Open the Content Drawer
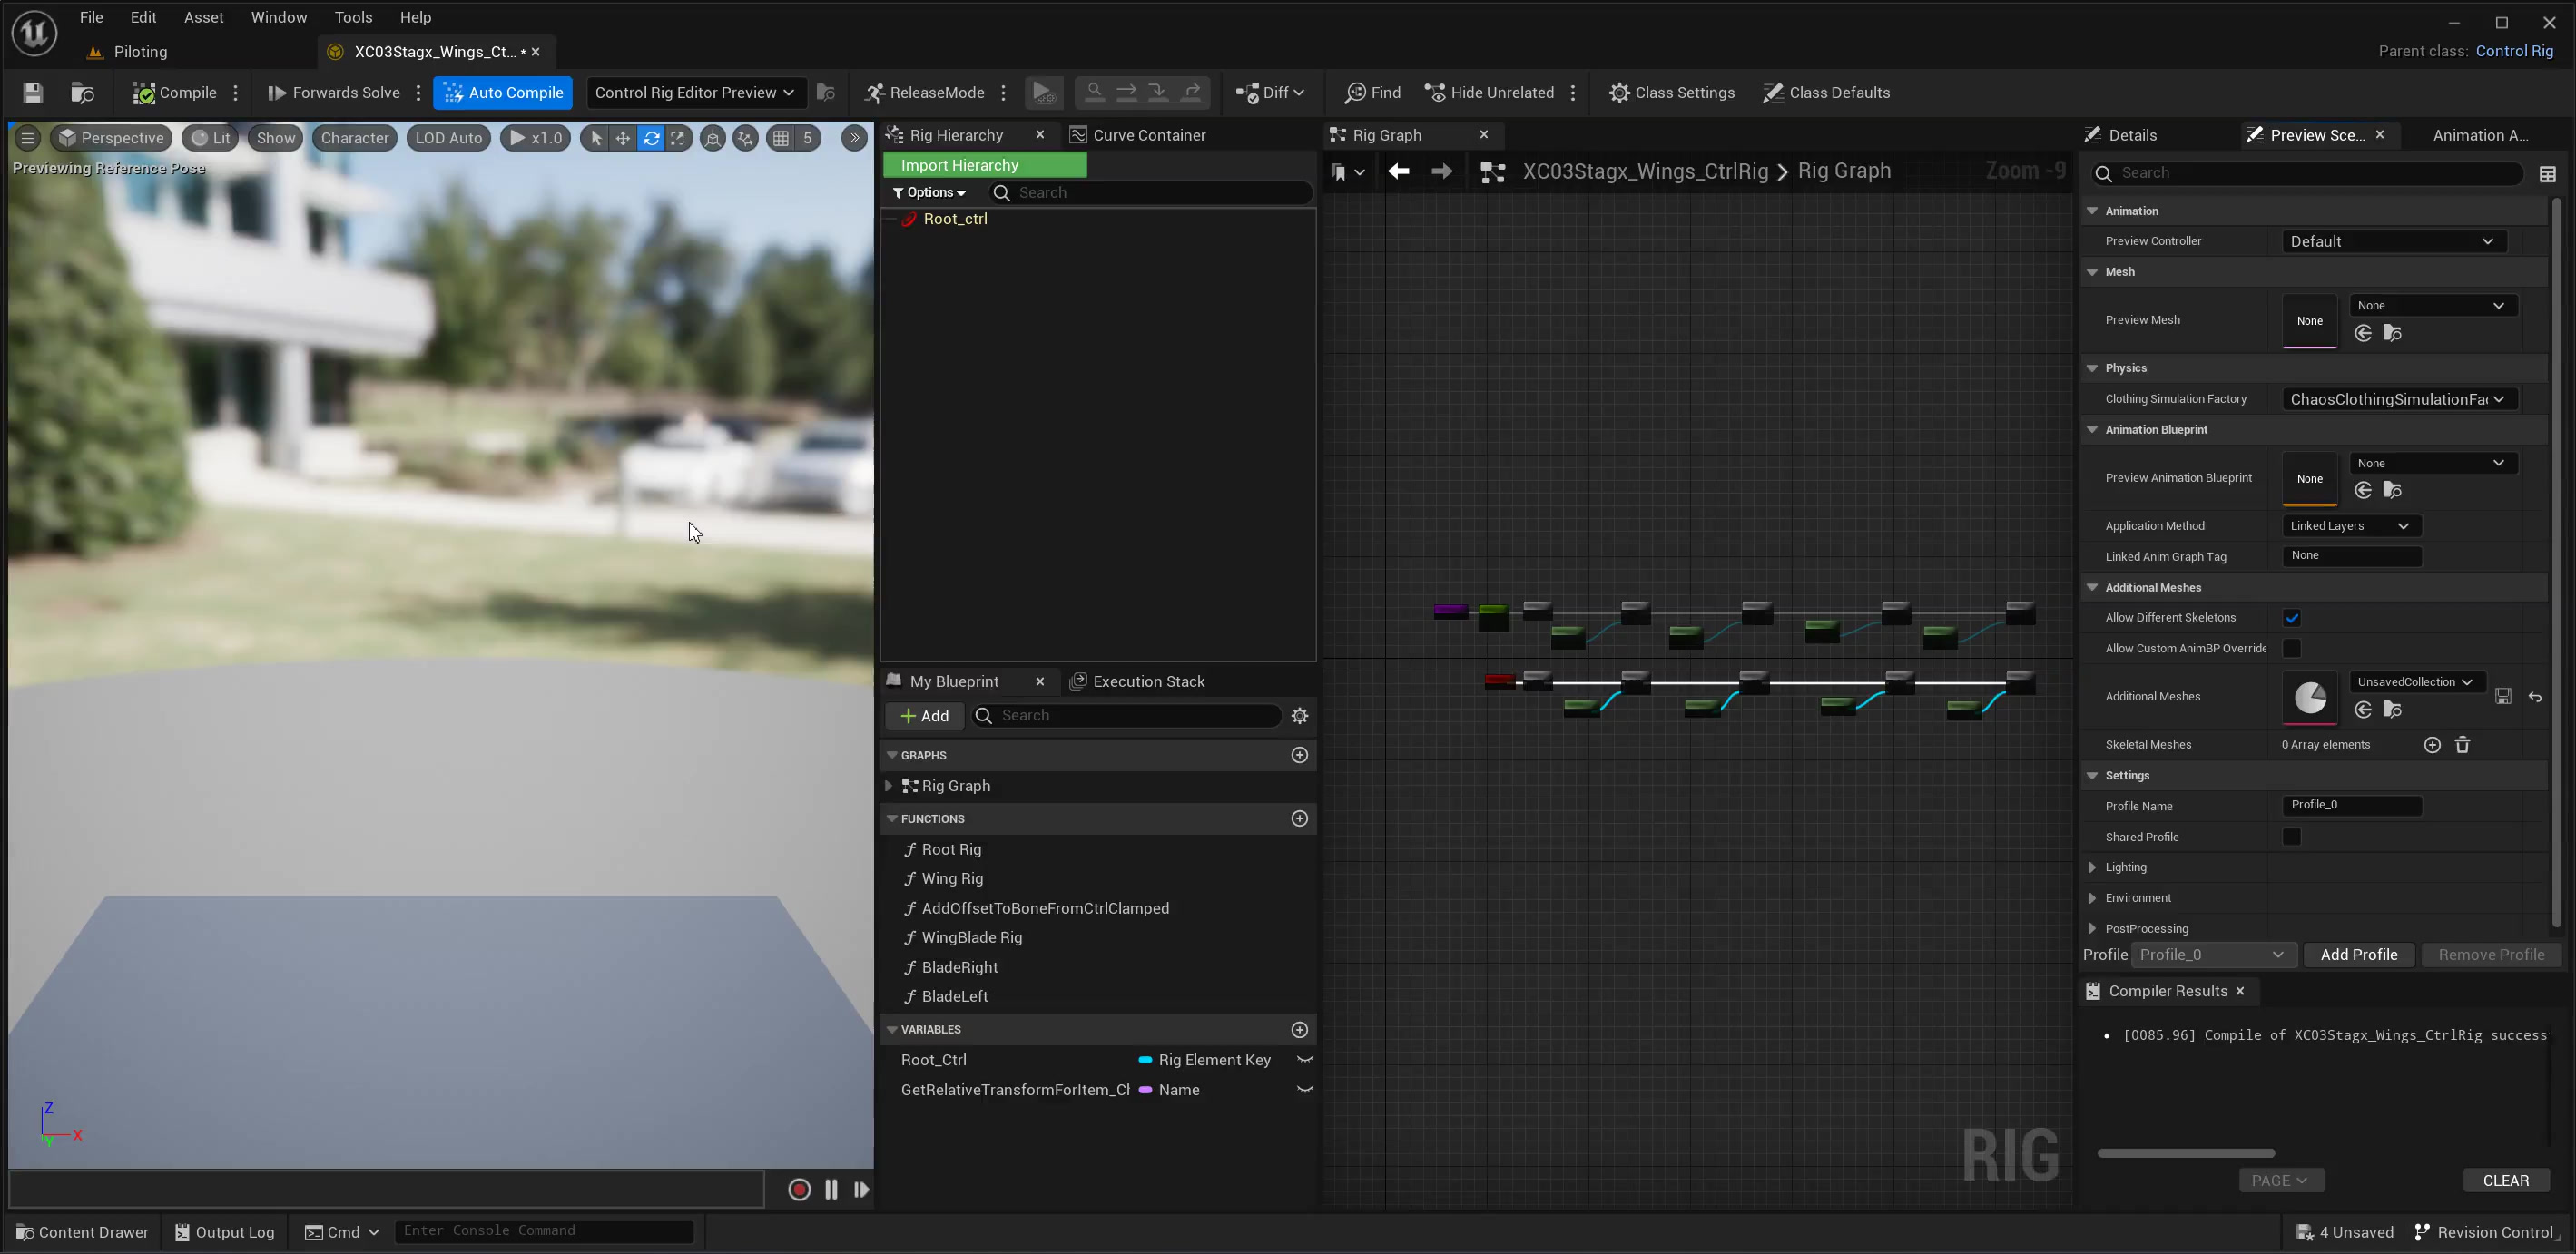The height and width of the screenshot is (1254, 2576). click(x=83, y=1232)
